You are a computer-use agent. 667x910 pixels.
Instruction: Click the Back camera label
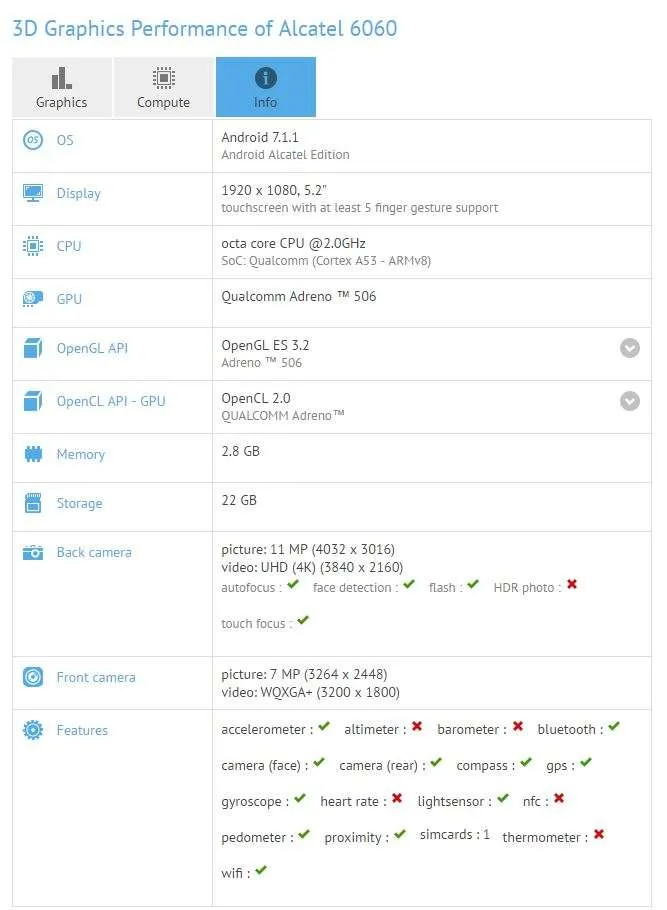pyautogui.click(x=94, y=552)
